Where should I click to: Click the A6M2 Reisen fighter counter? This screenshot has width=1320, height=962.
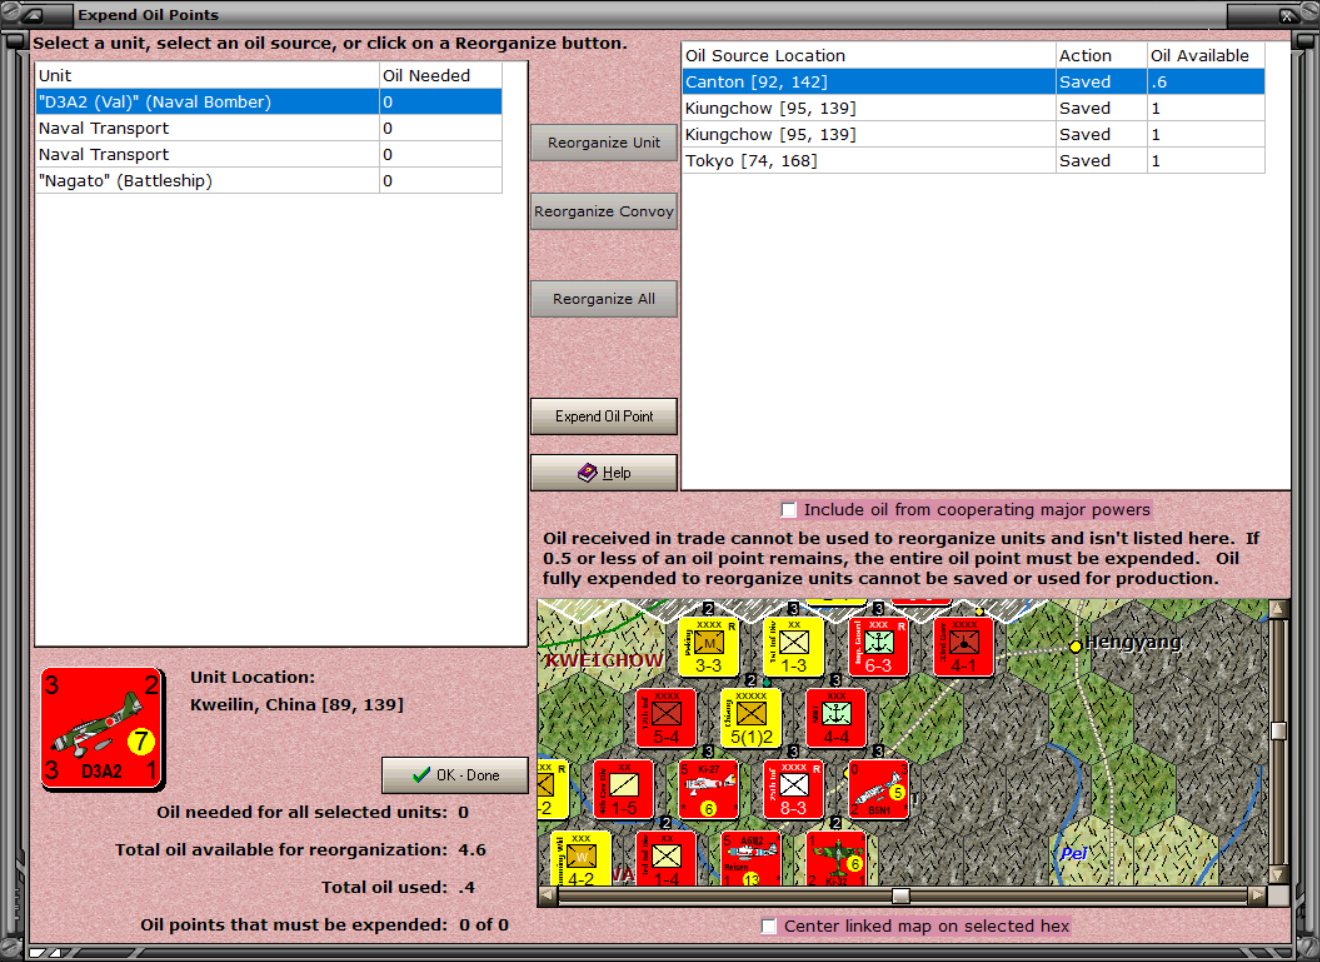pyautogui.click(x=751, y=859)
